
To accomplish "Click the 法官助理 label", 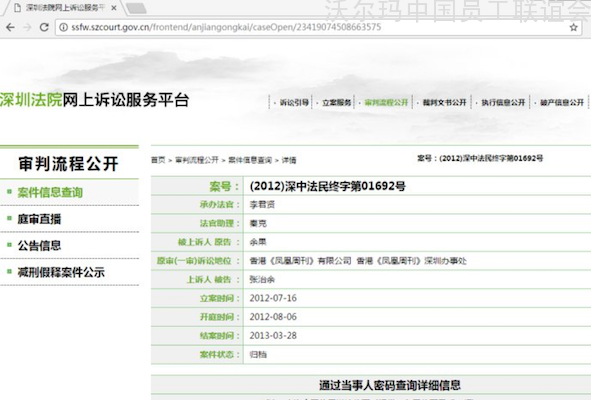I will tap(220, 224).
